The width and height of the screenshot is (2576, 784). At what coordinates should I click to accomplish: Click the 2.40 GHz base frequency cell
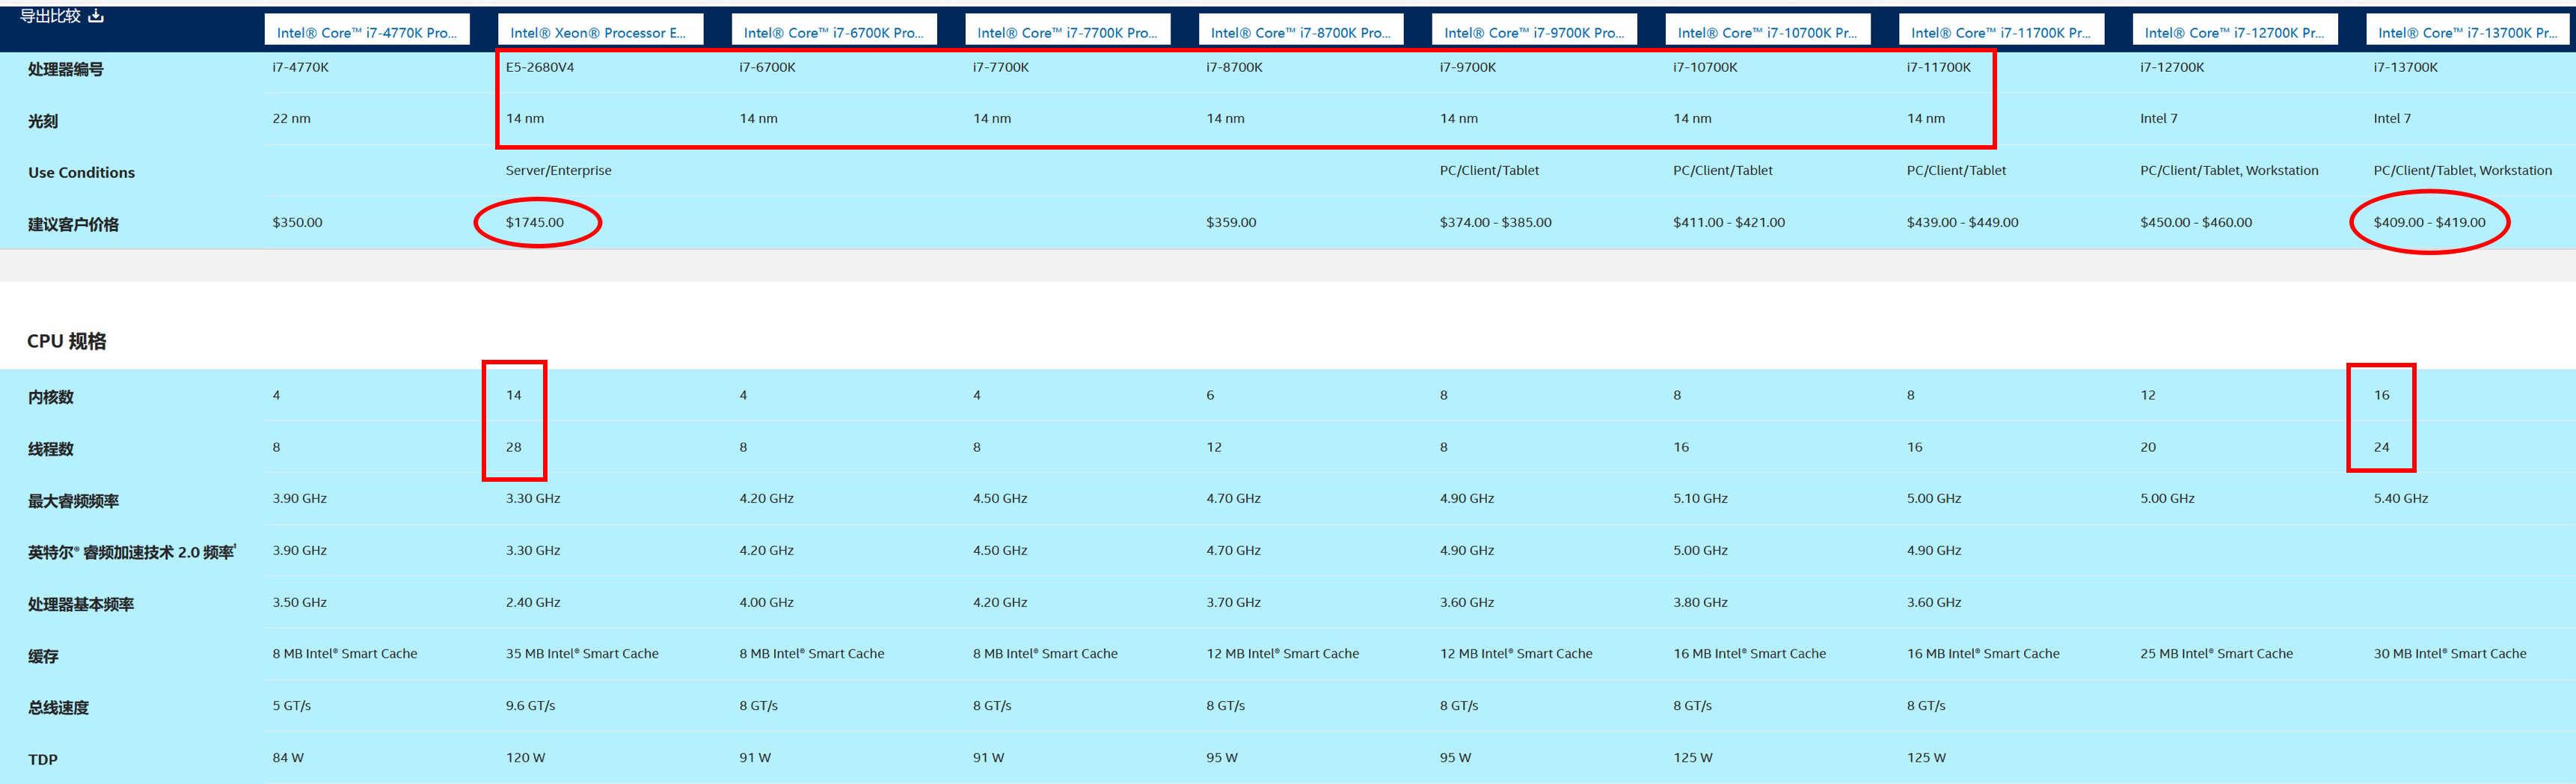(533, 602)
